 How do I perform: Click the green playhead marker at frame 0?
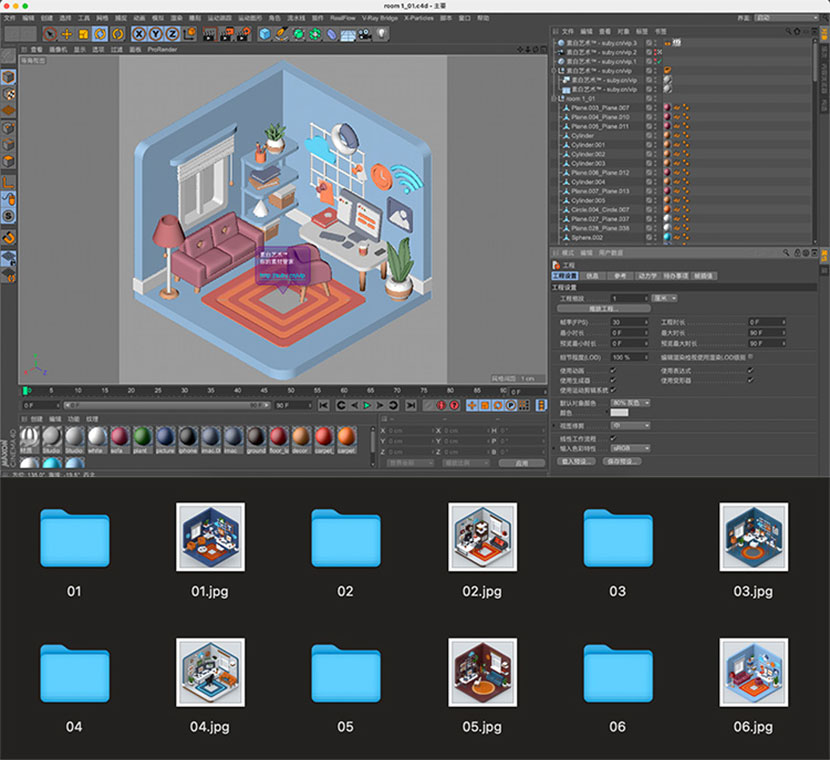(x=25, y=391)
